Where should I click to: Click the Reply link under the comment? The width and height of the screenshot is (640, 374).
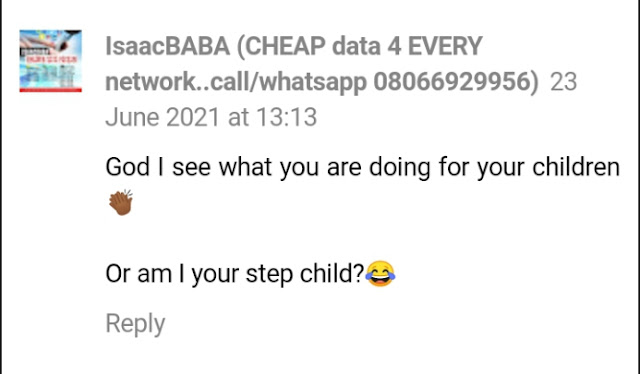135,323
